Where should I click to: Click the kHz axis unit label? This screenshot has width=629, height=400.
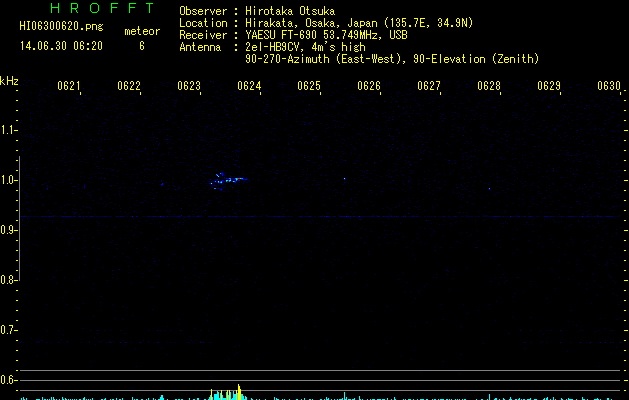pos(9,81)
